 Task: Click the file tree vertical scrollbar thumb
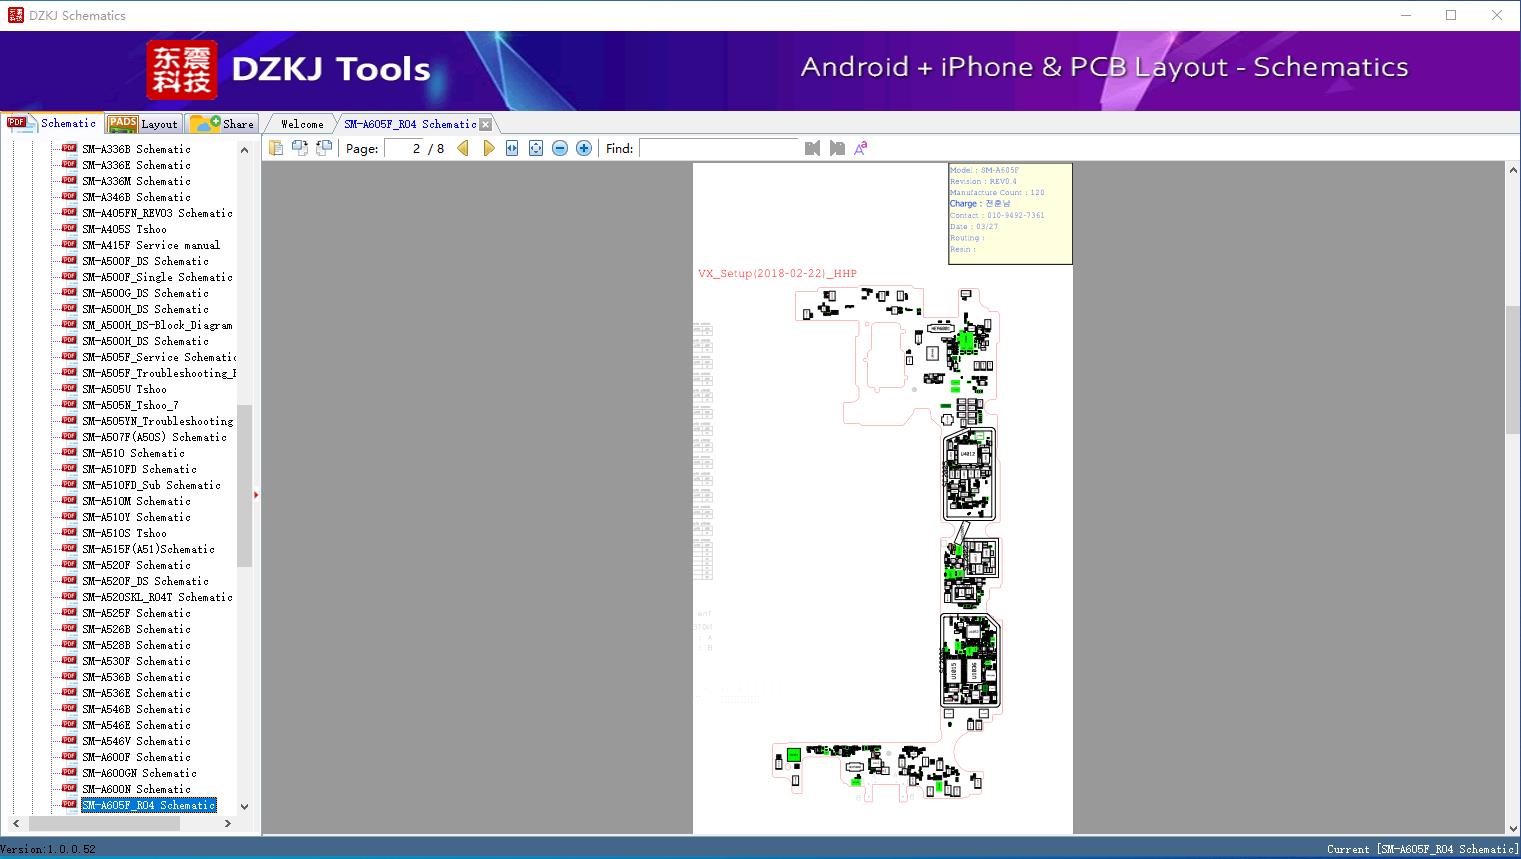(244, 486)
